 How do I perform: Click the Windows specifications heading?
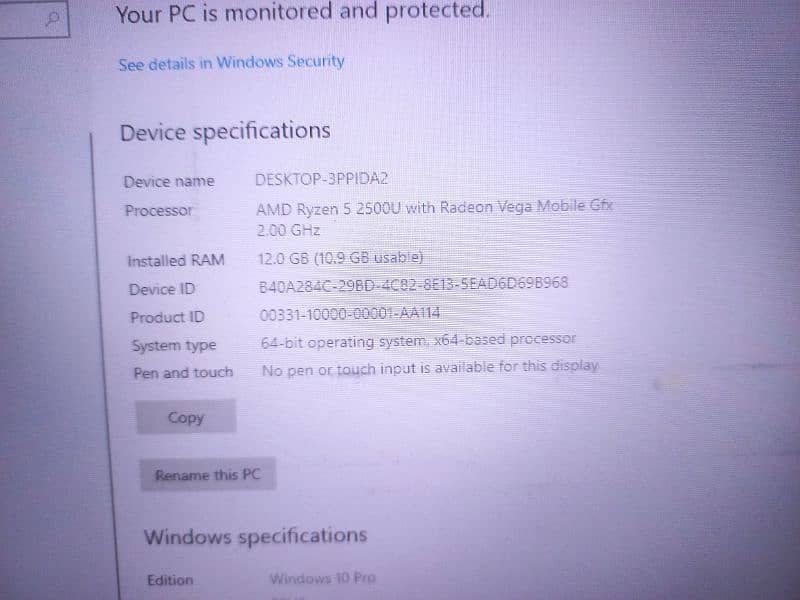[x=256, y=536]
